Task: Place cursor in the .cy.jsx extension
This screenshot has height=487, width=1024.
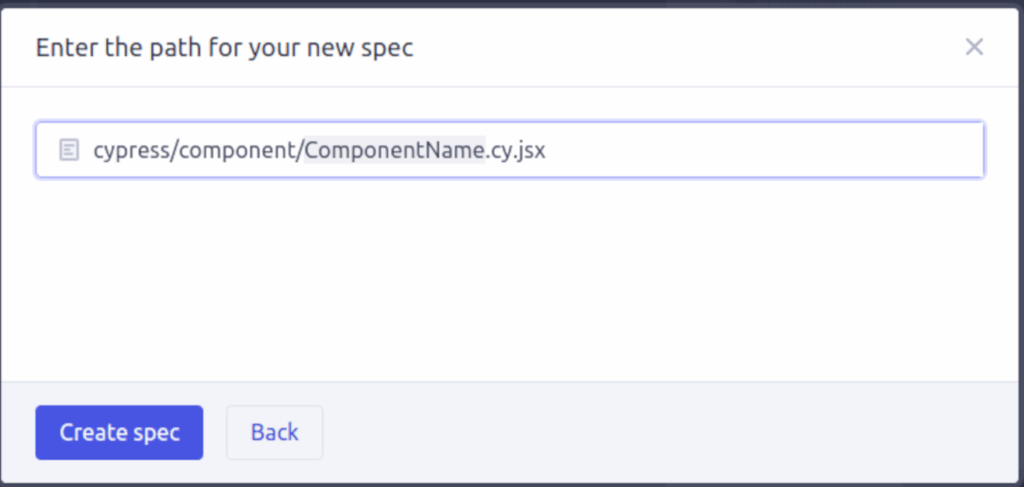Action: pyautogui.click(x=515, y=151)
